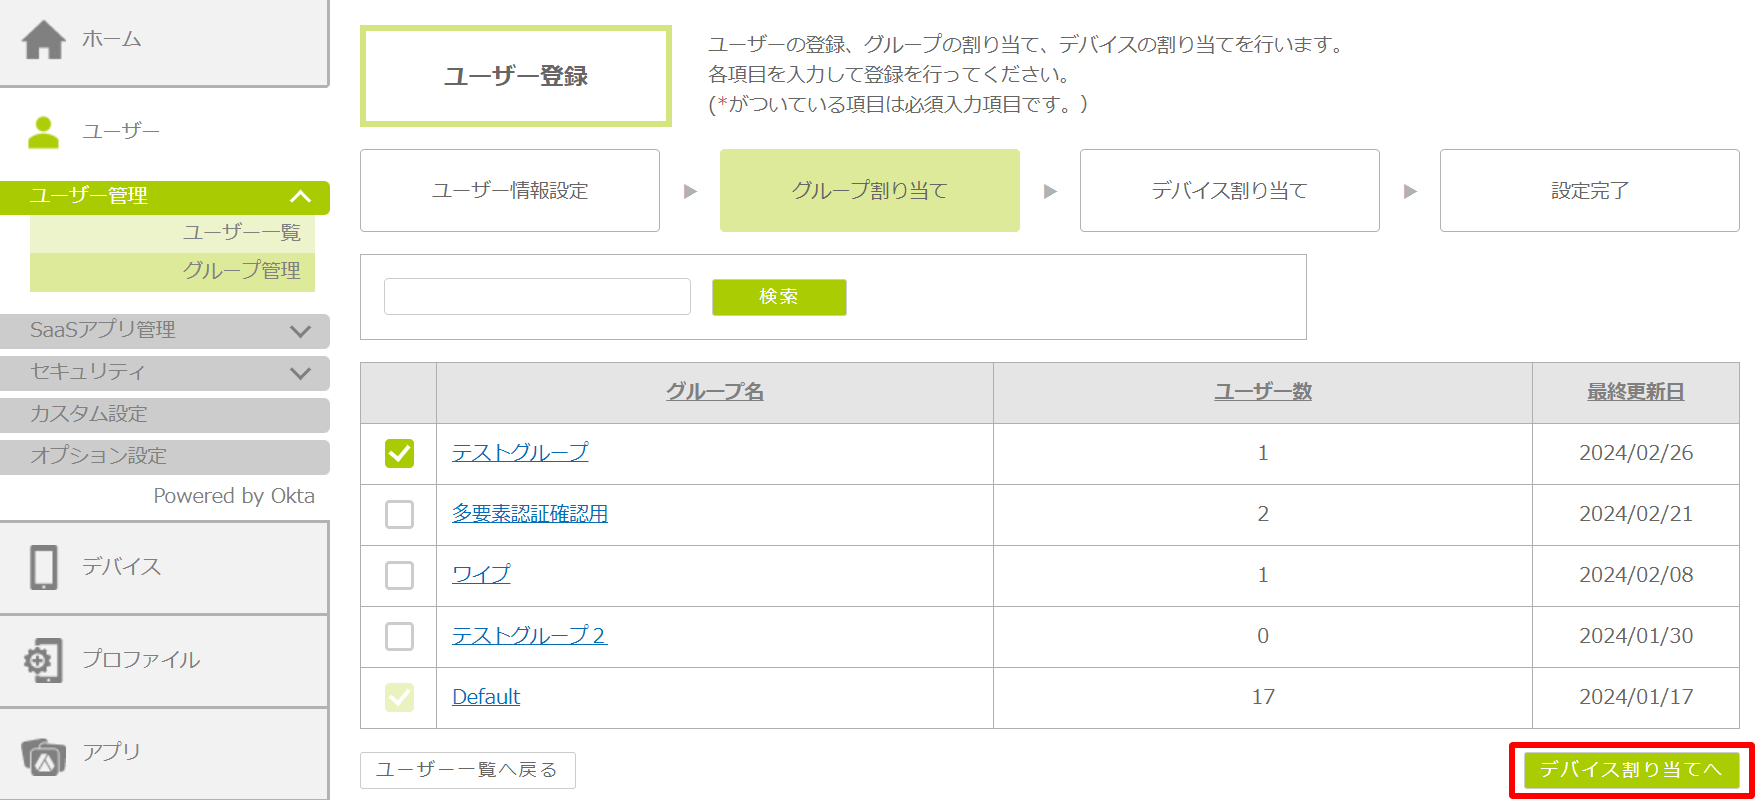Select the デバイス割り当て step tab
Screen dimensions: 1762x800
tap(1229, 191)
